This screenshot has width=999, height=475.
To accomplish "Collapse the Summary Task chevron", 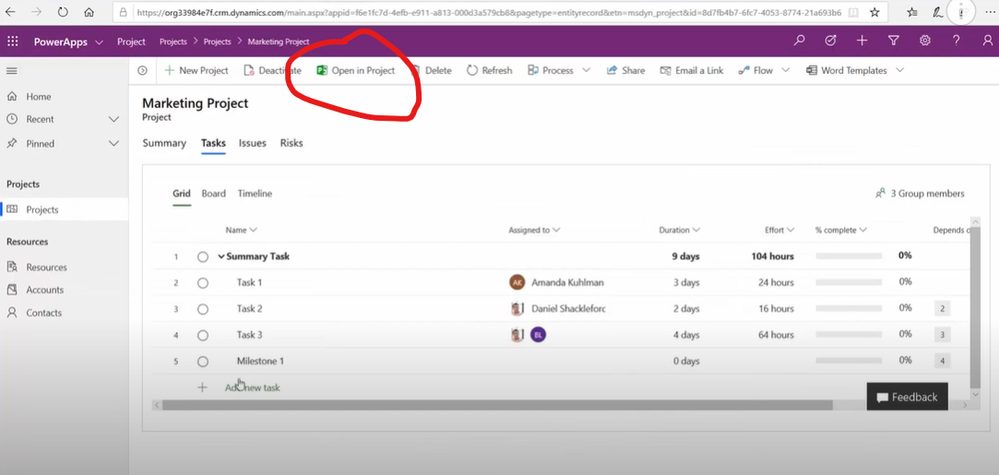I will 221,257.
